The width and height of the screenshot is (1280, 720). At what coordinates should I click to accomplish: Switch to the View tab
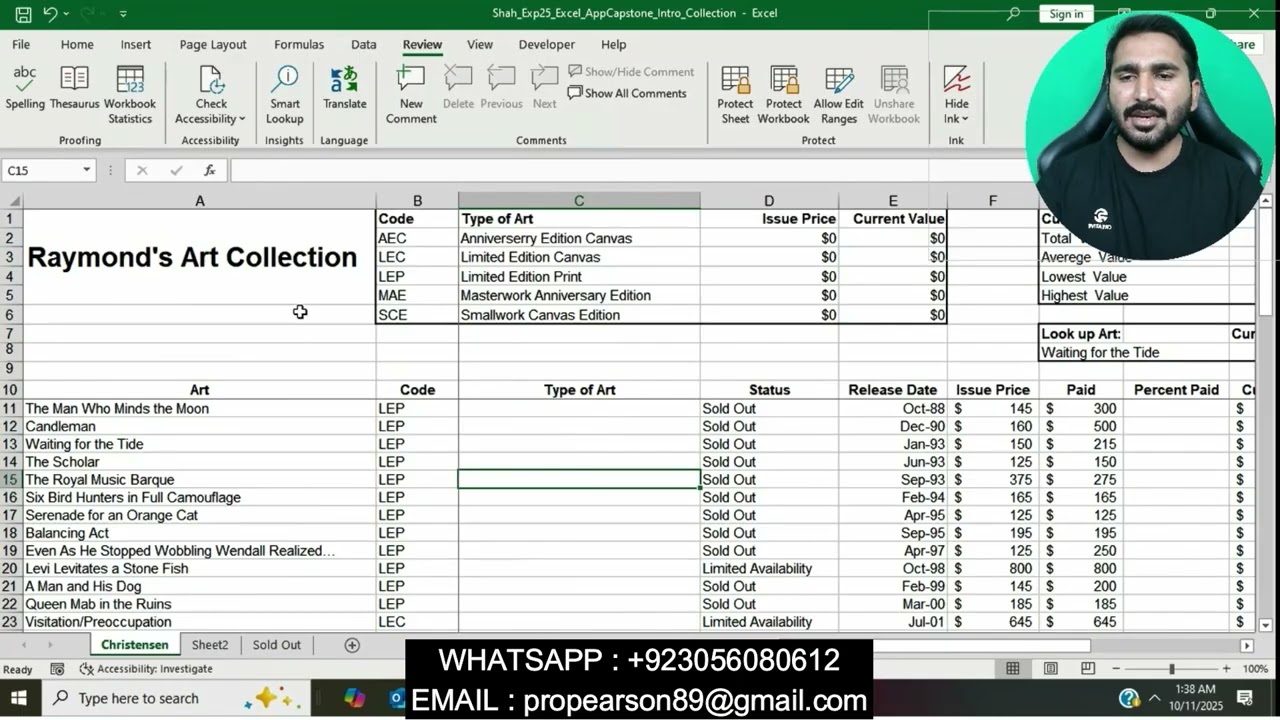pos(480,45)
